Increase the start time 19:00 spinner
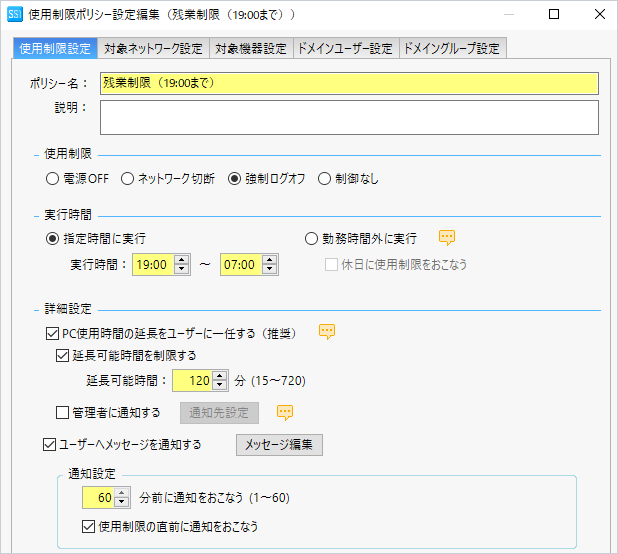This screenshot has width=618, height=554. pyautogui.click(x=182, y=260)
